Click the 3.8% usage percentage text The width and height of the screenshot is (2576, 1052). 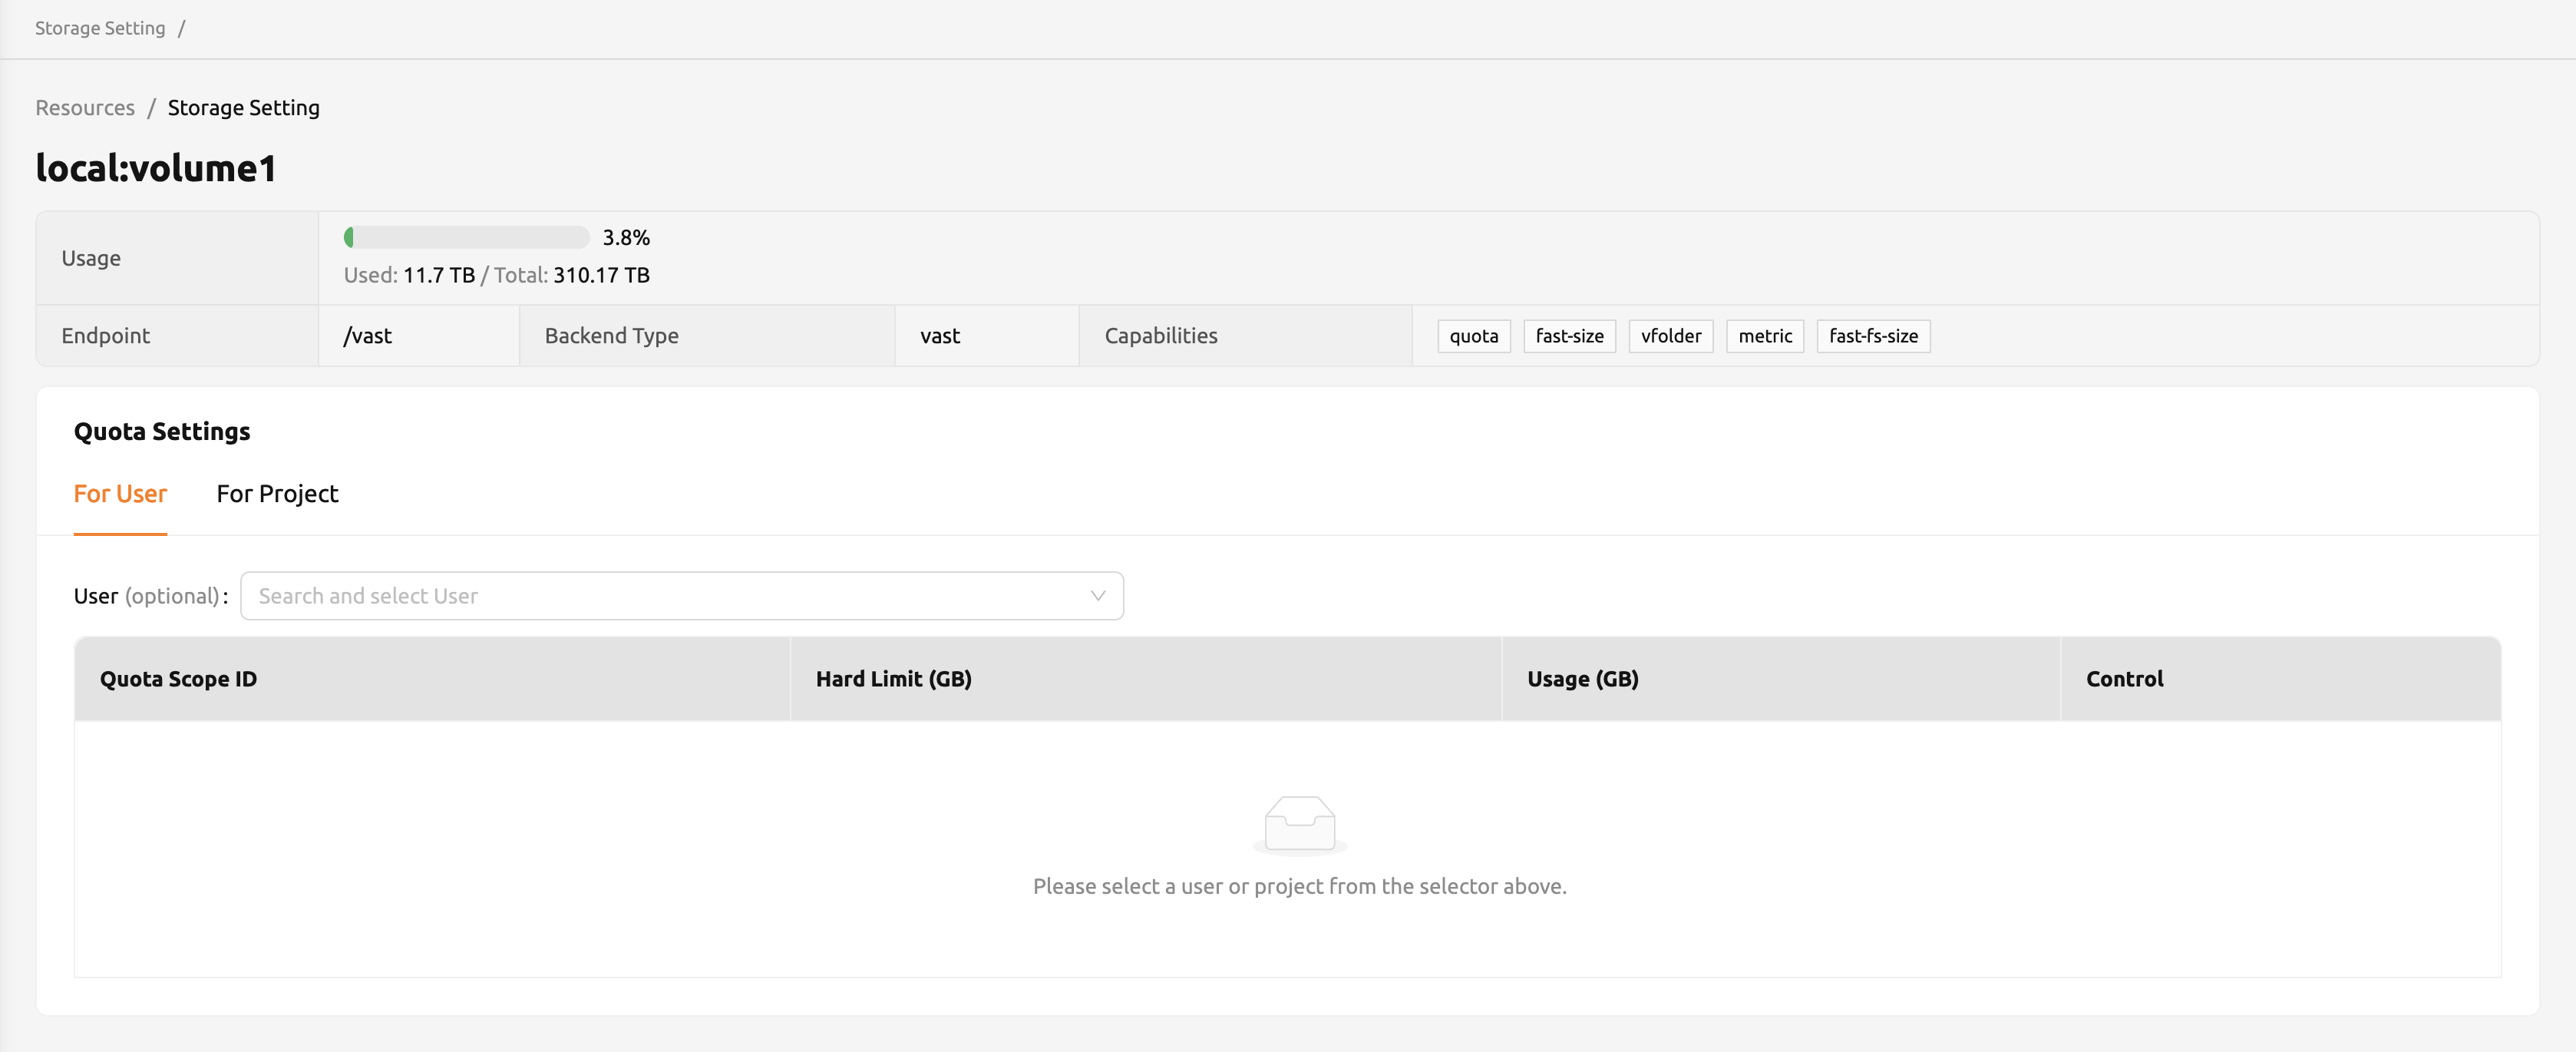click(626, 238)
